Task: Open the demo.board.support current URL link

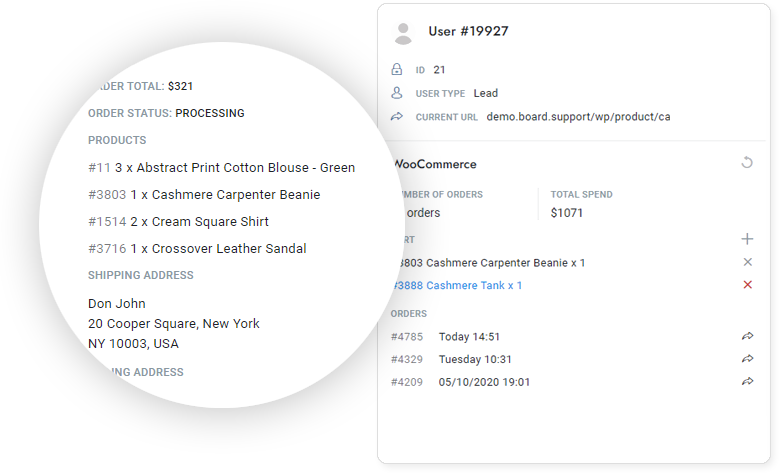Action: [578, 117]
